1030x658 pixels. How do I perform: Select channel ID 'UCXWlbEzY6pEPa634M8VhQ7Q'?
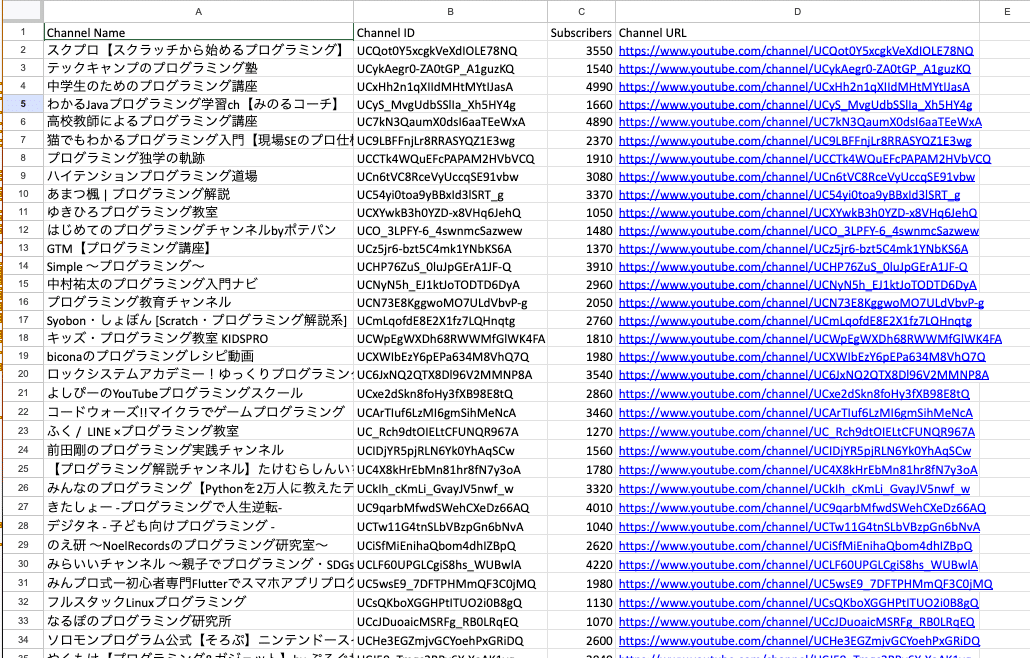[x=450, y=356]
